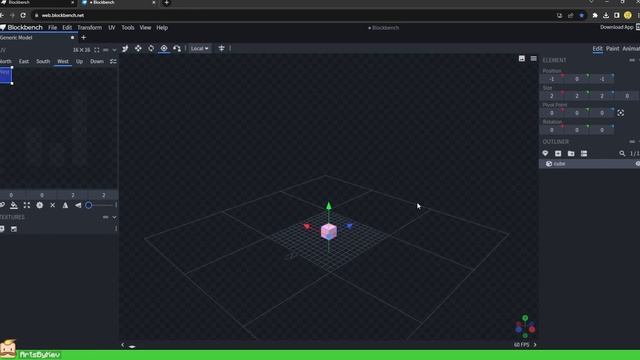The height and width of the screenshot is (360, 640).
Task: Click the Add Cube icon in Outliner
Action: tap(558, 153)
